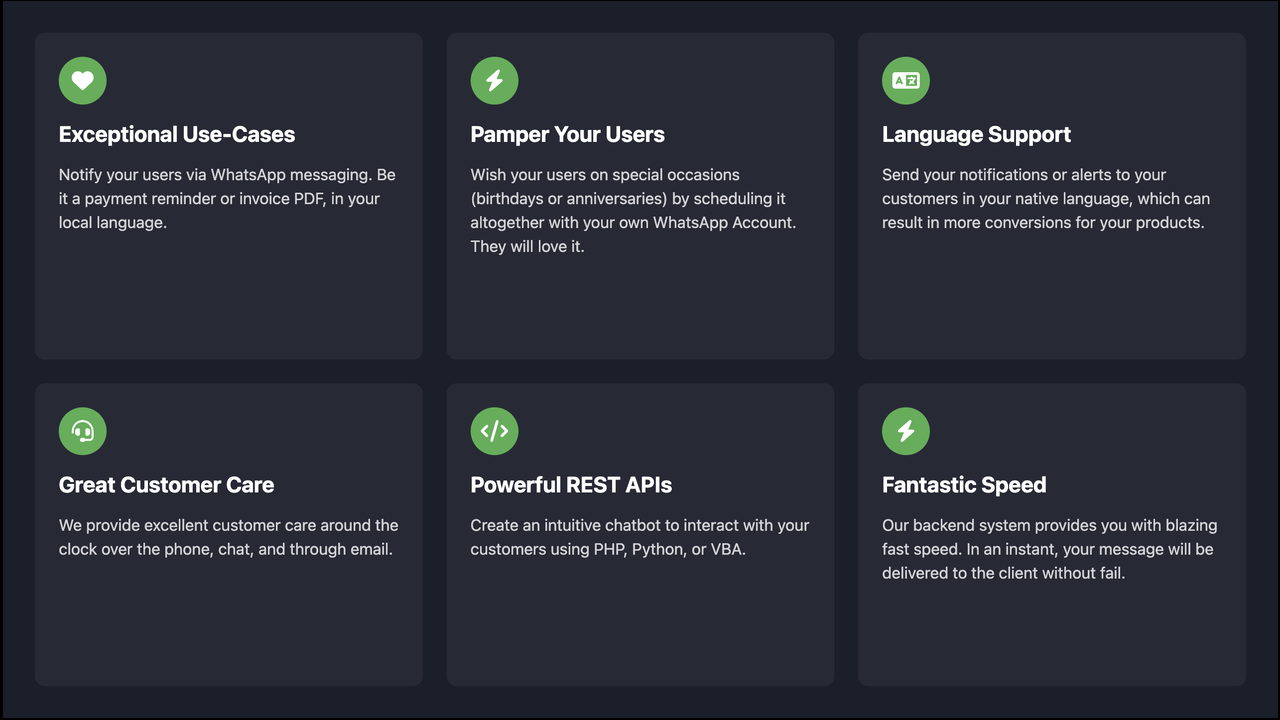The image size is (1280, 720).
Task: Click the description about blazing fast backend speed
Action: (x=1047, y=549)
